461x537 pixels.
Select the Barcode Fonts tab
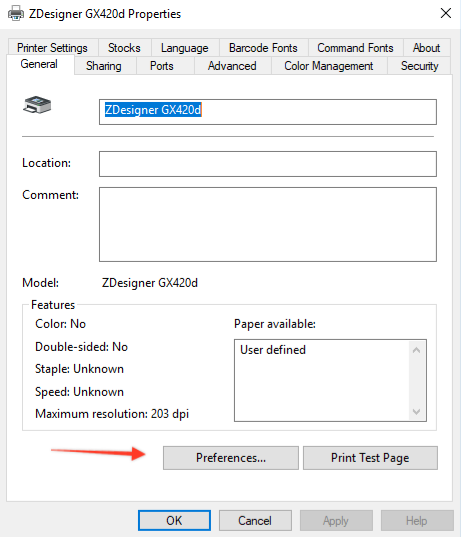[263, 48]
